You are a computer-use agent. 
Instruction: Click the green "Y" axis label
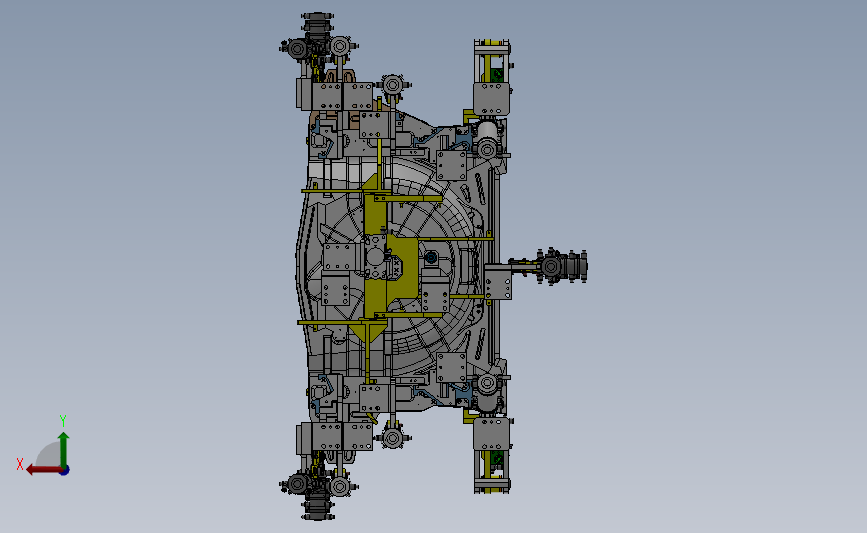click(x=63, y=421)
